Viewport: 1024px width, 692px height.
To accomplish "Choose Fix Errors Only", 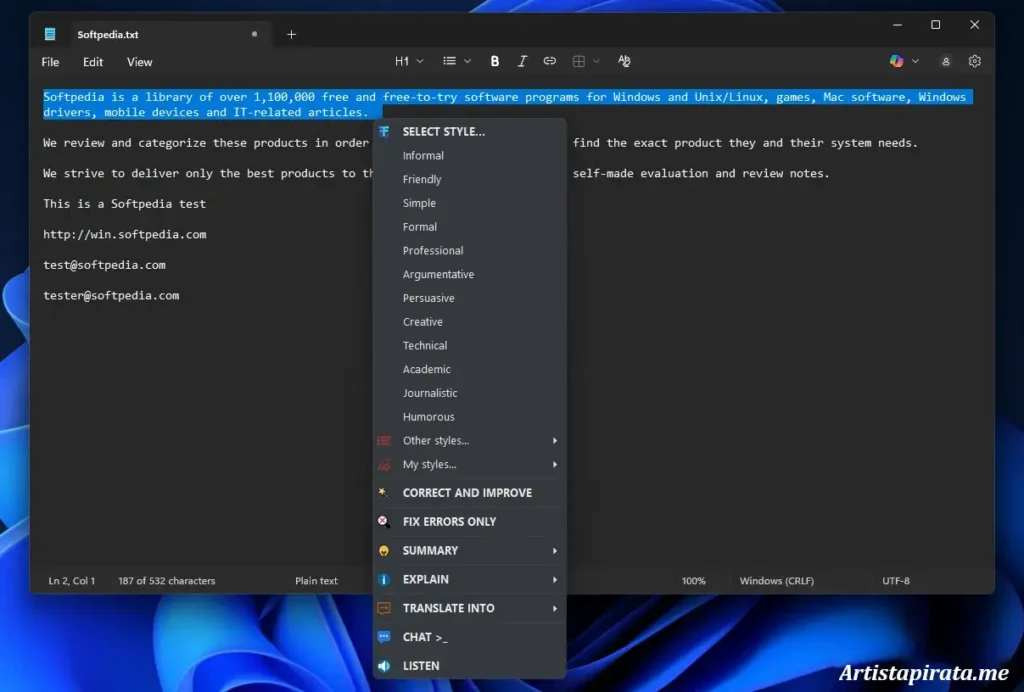I will click(449, 522).
